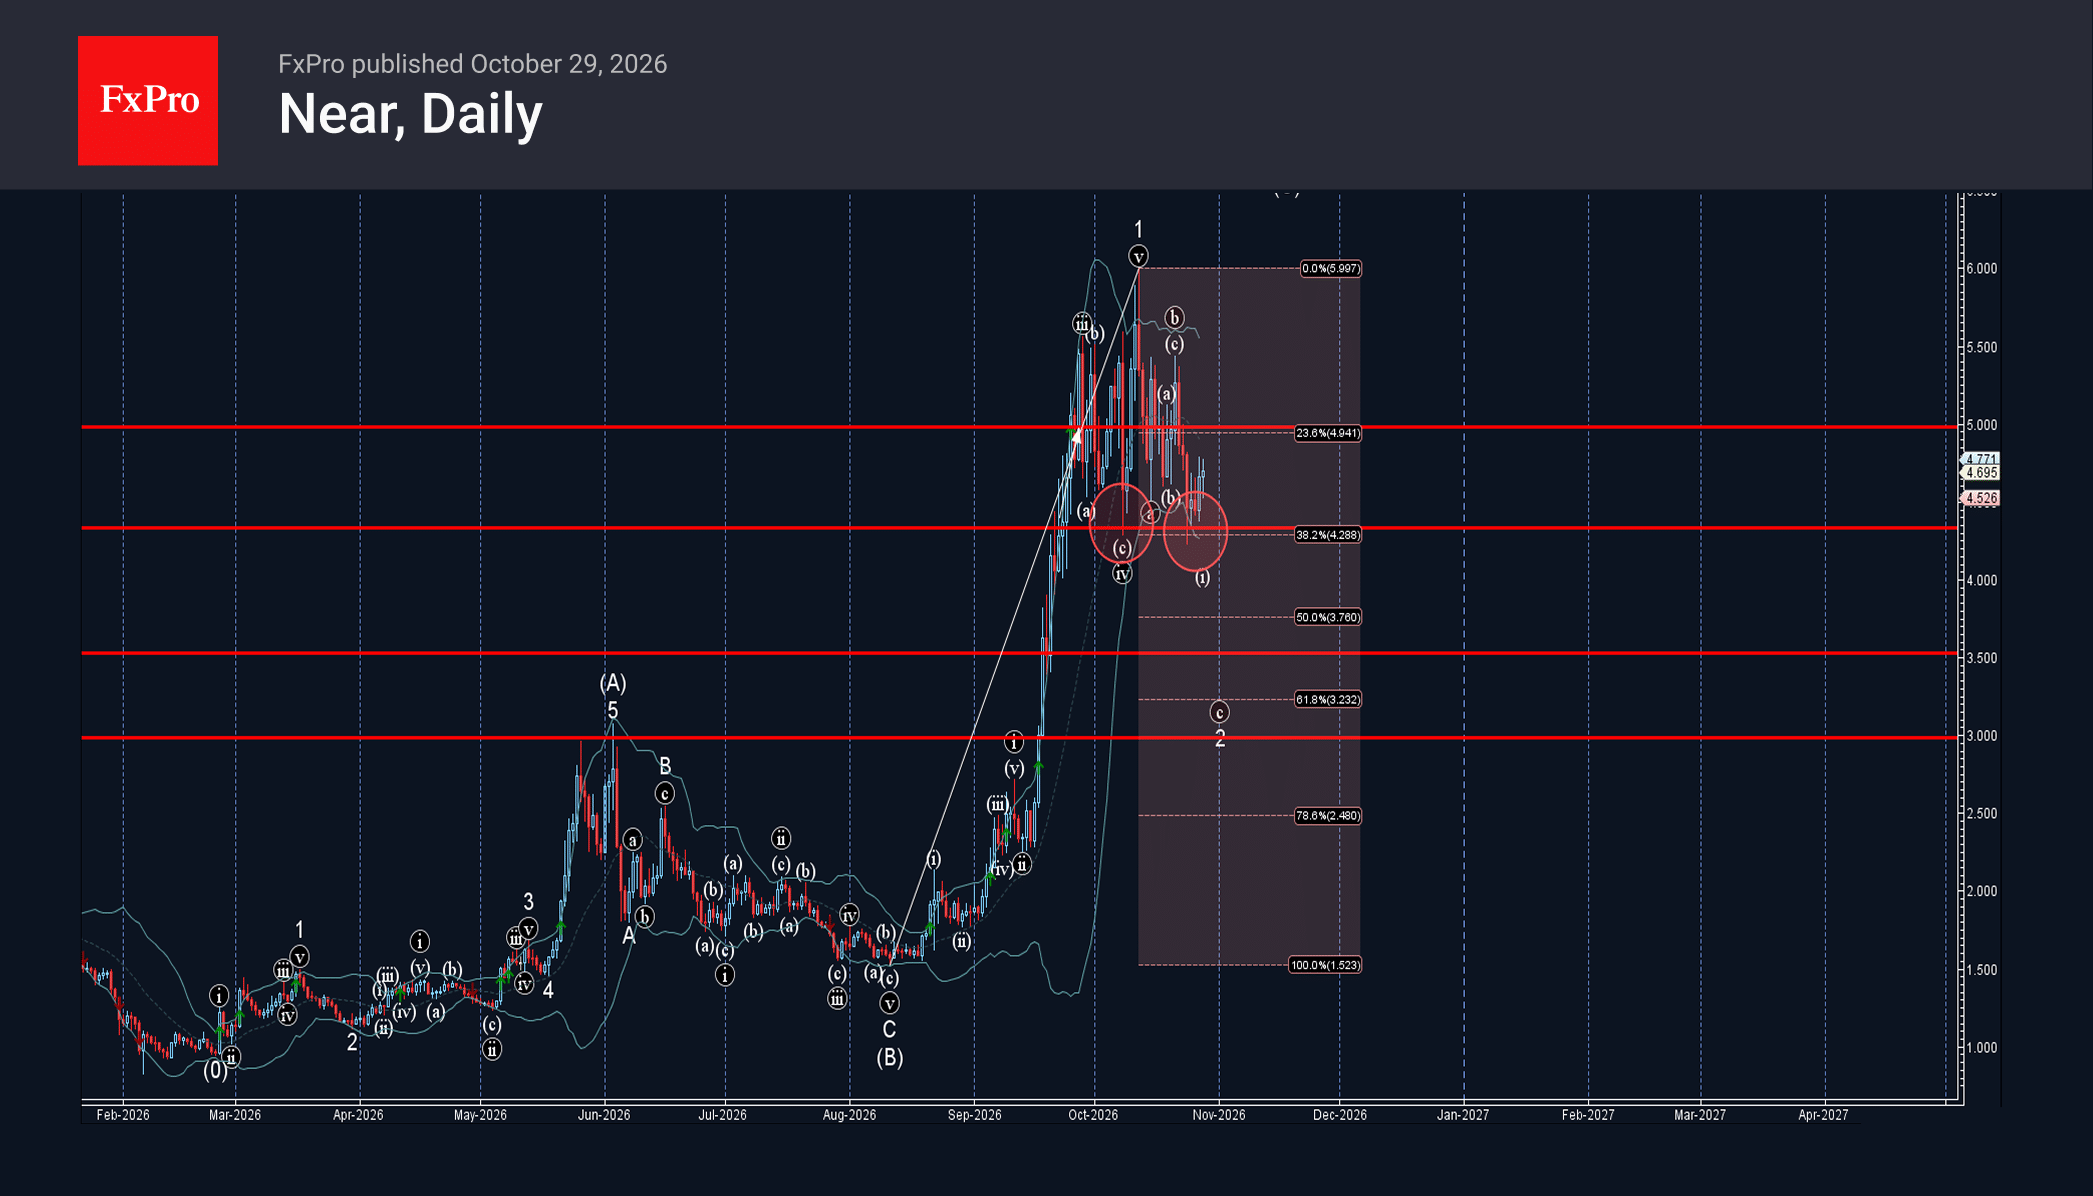This screenshot has height=1196, width=2093.
Task: Click the Jun-2026 date on time axis
Action: click(x=604, y=1115)
